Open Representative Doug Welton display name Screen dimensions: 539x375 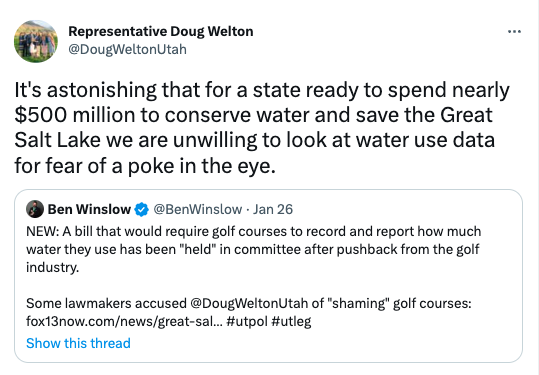pyautogui.click(x=161, y=31)
